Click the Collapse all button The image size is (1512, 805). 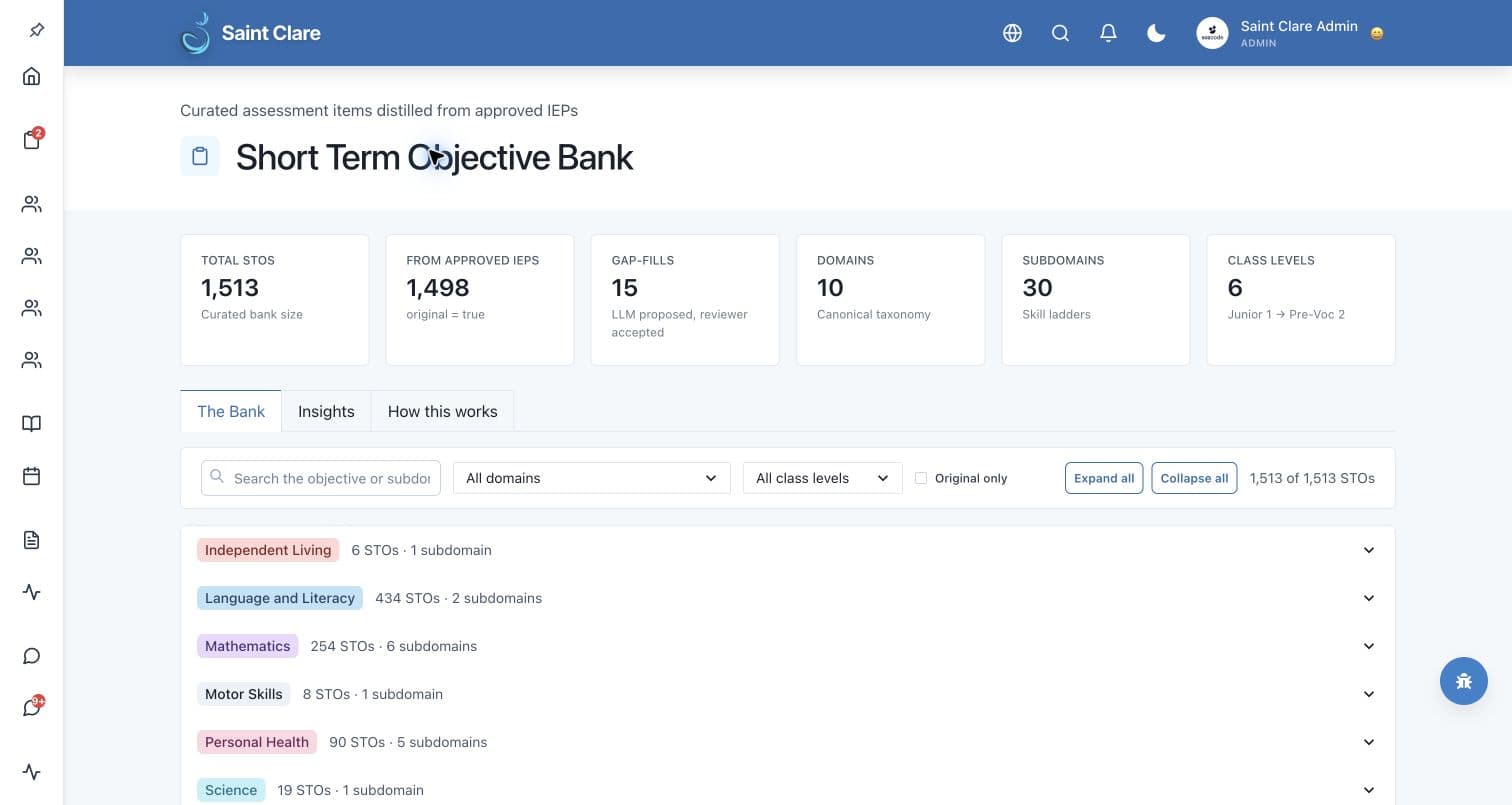pyautogui.click(x=1194, y=478)
